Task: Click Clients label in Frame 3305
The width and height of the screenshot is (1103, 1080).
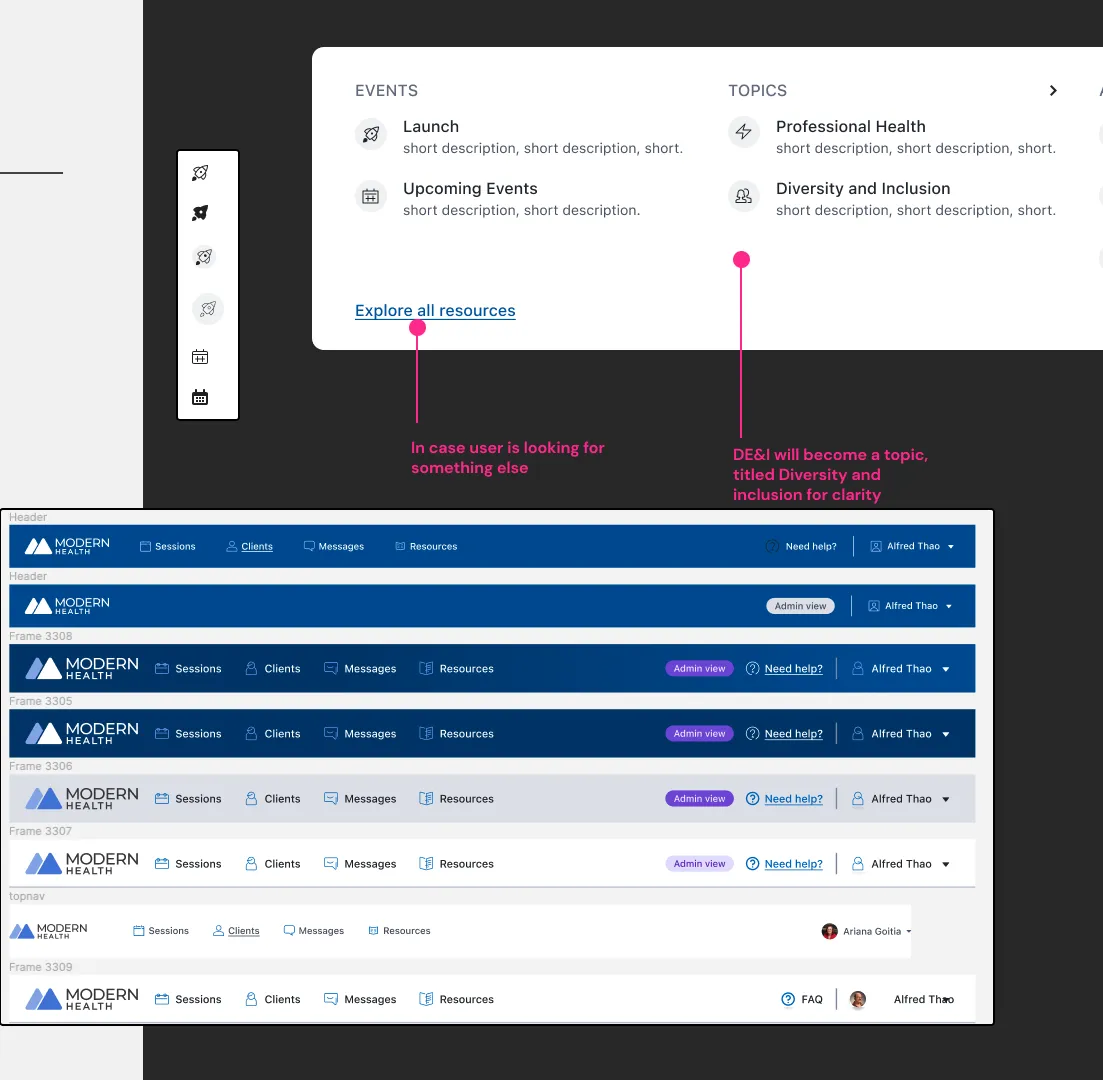Action: click(282, 733)
